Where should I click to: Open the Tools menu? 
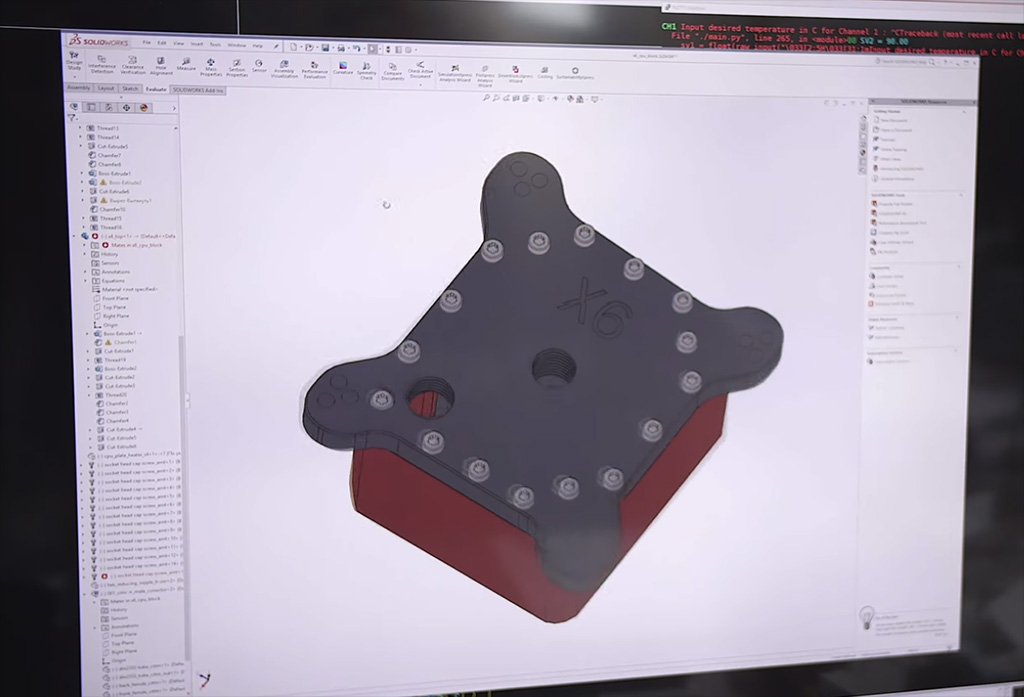[x=215, y=44]
